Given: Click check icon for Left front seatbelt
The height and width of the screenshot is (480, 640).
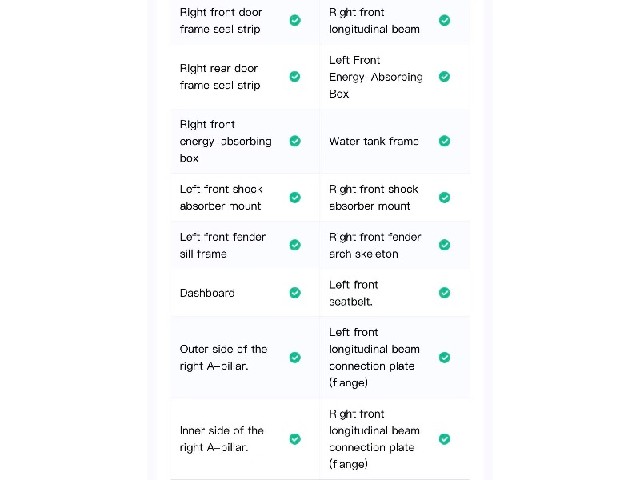Looking at the screenshot, I should (x=444, y=293).
